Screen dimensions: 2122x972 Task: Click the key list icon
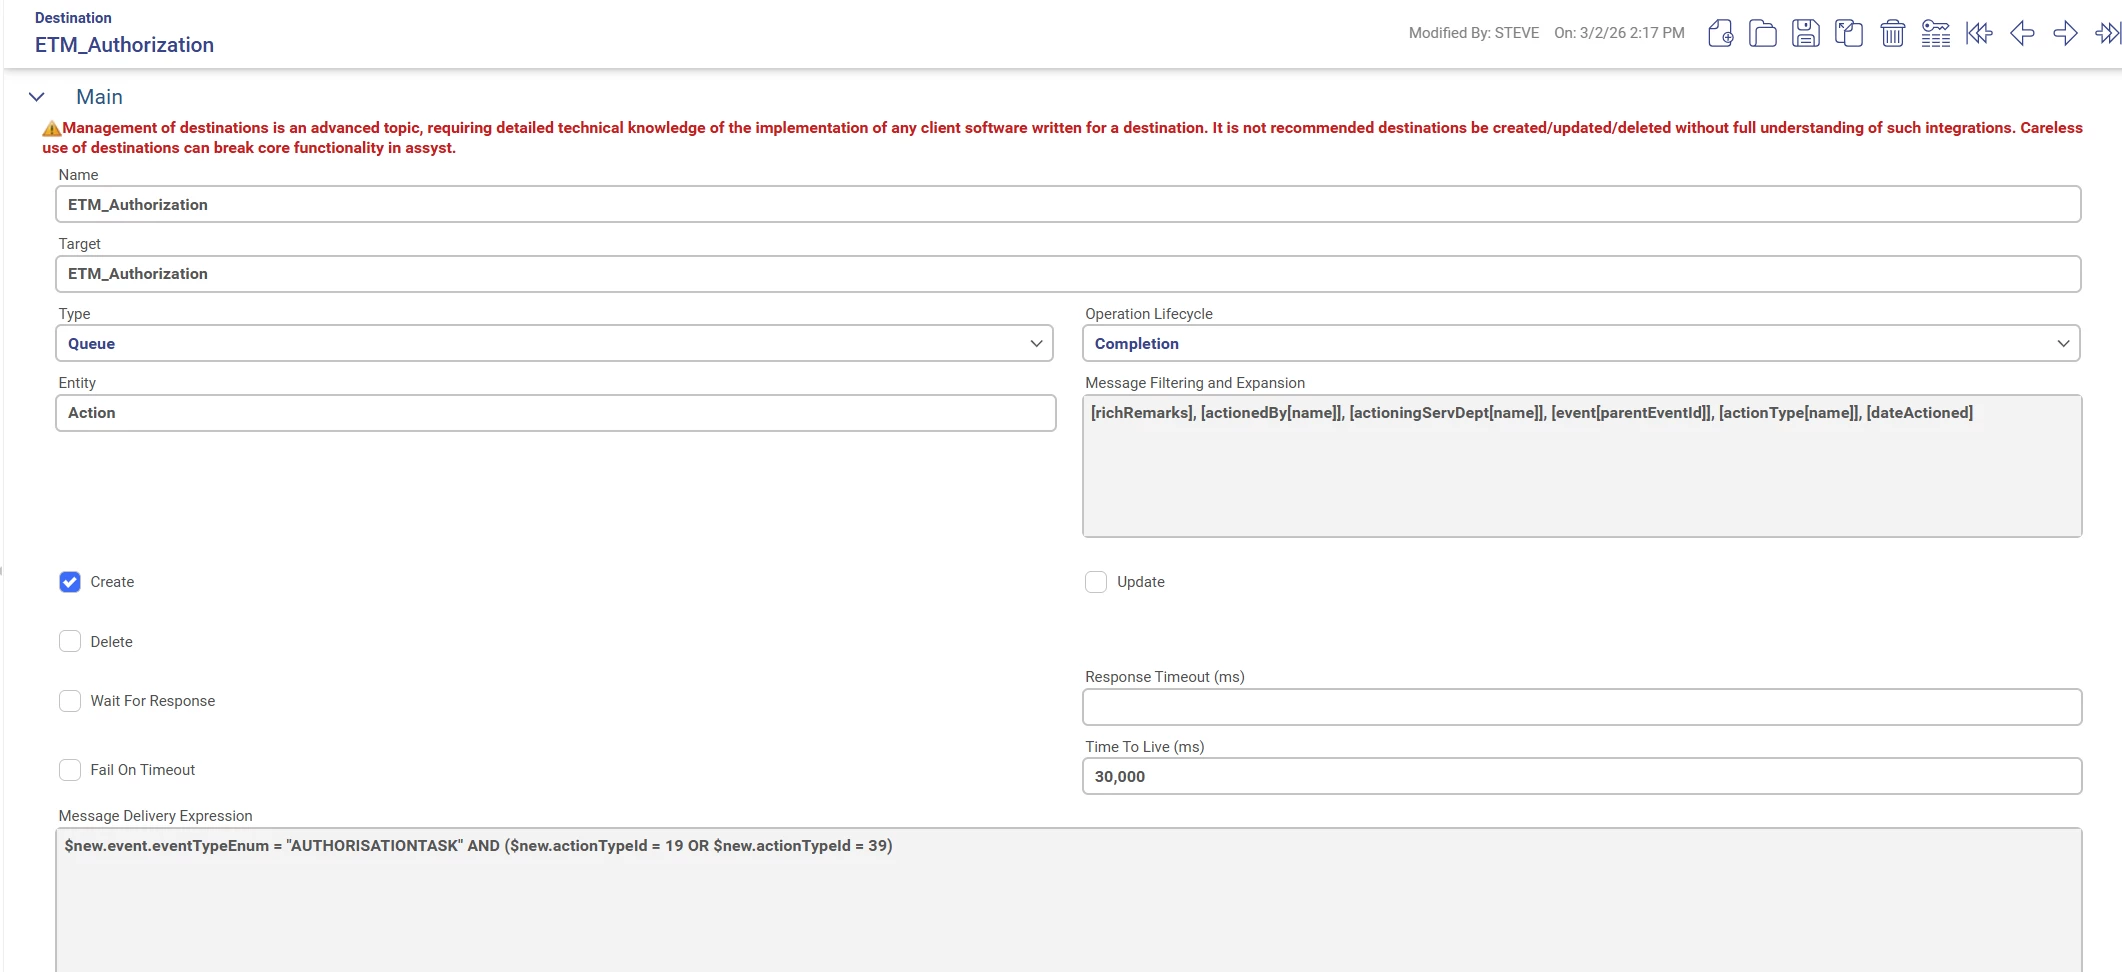click(x=1935, y=33)
